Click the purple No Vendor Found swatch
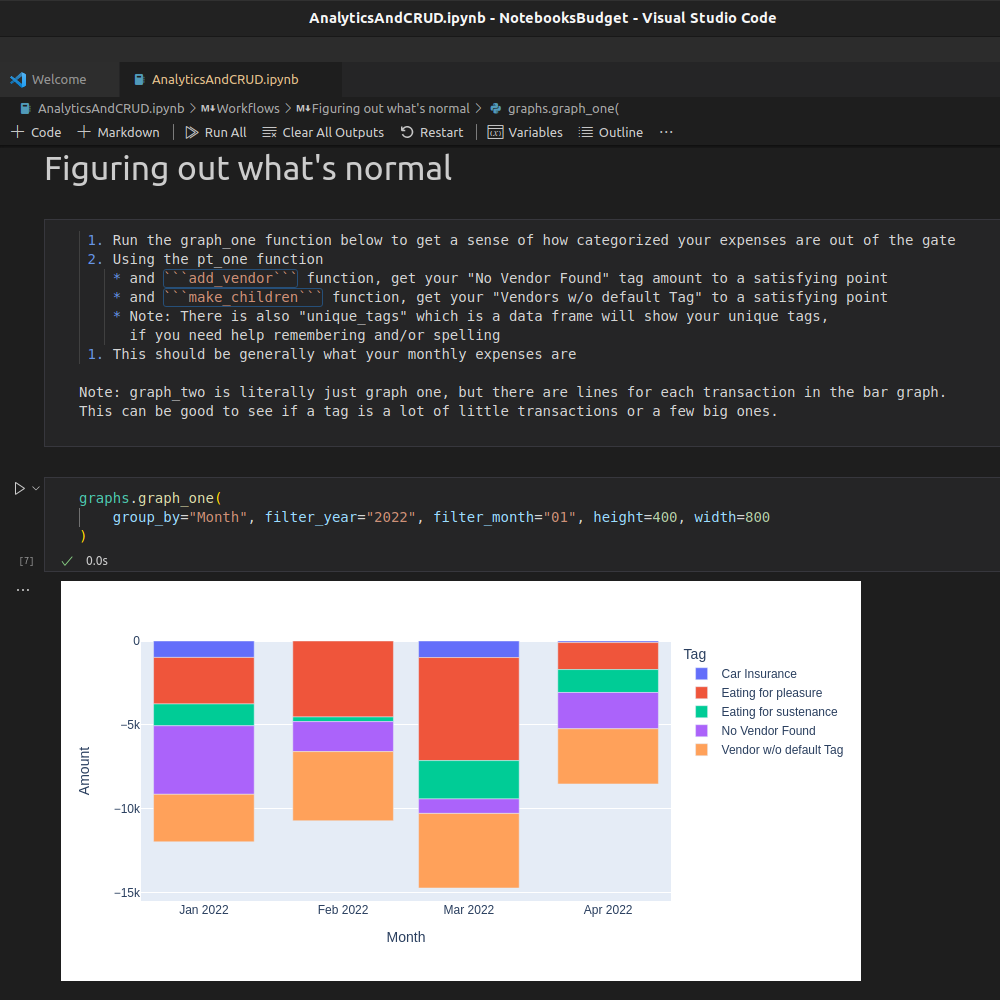This screenshot has width=1000, height=1000. [702, 731]
